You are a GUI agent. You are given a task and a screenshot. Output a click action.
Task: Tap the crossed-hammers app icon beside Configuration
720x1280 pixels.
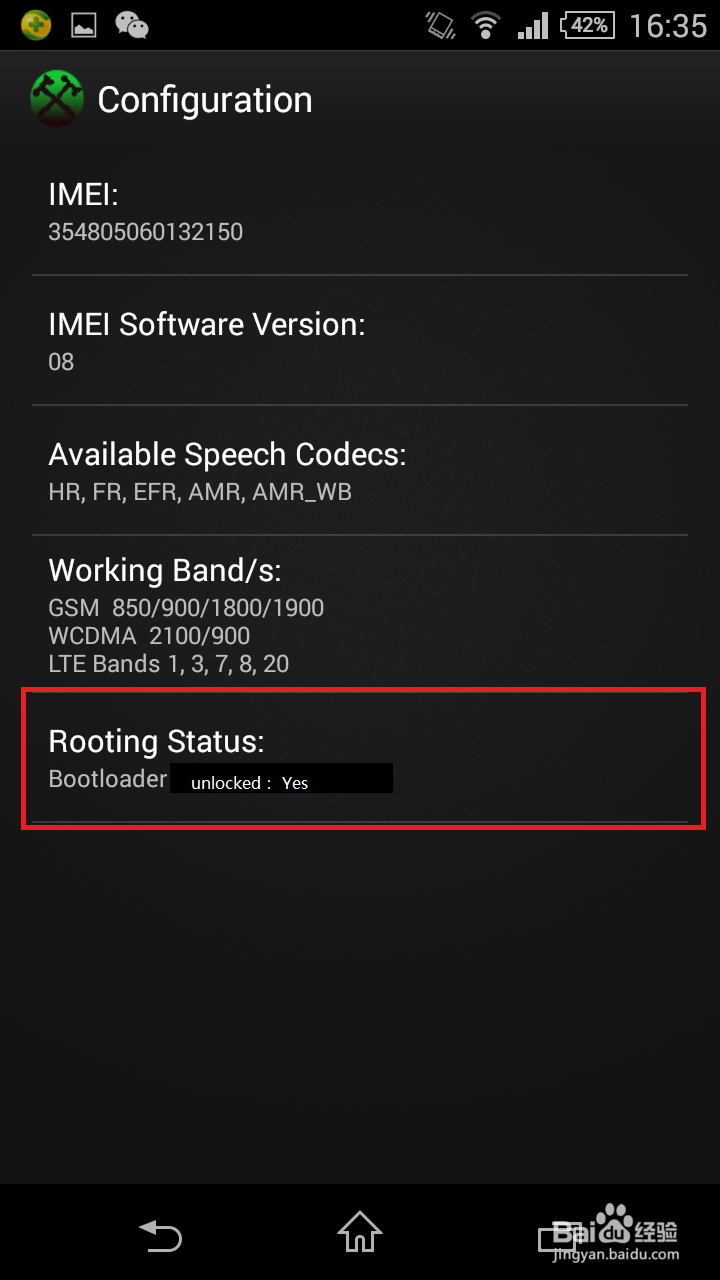[57, 98]
